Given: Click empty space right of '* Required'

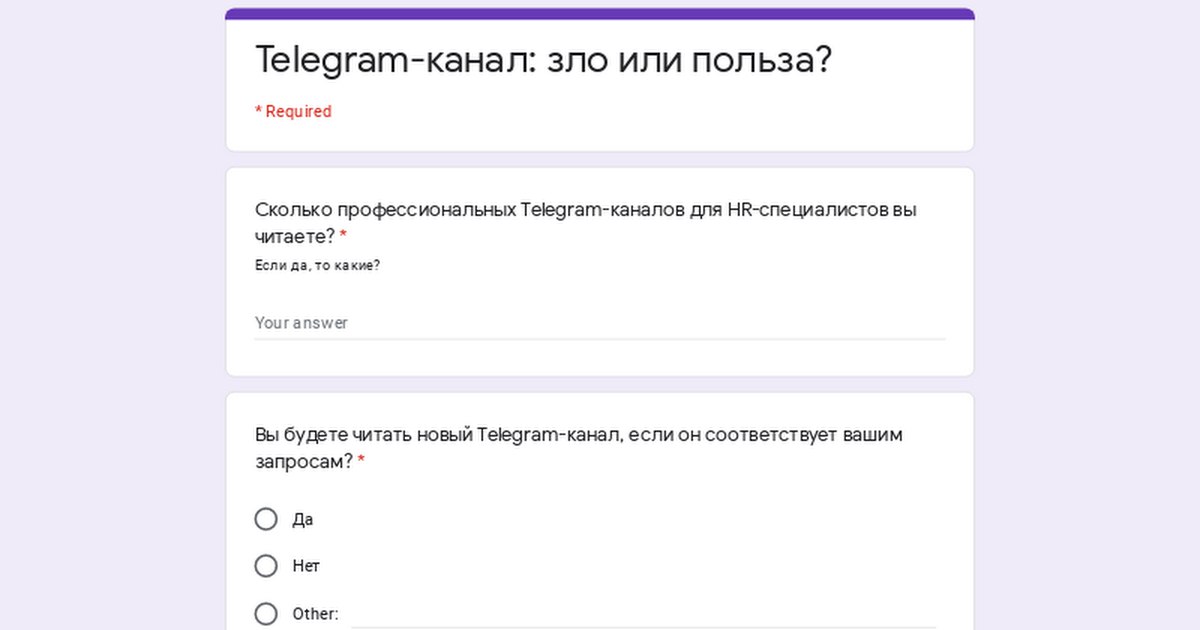Looking at the screenshot, I should (650, 111).
